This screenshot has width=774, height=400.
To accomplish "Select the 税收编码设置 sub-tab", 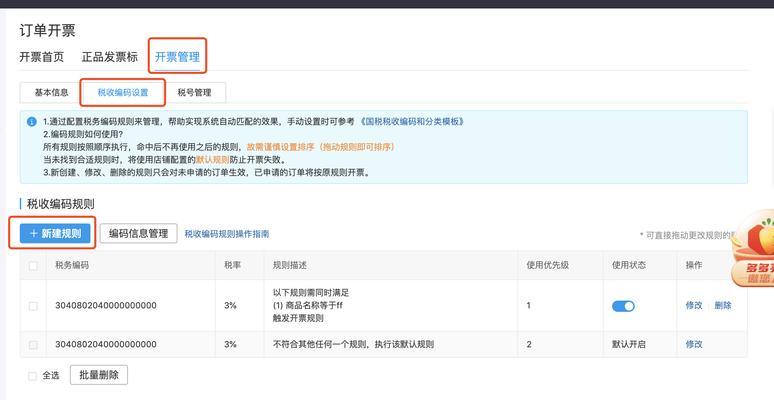I will coord(123,92).
